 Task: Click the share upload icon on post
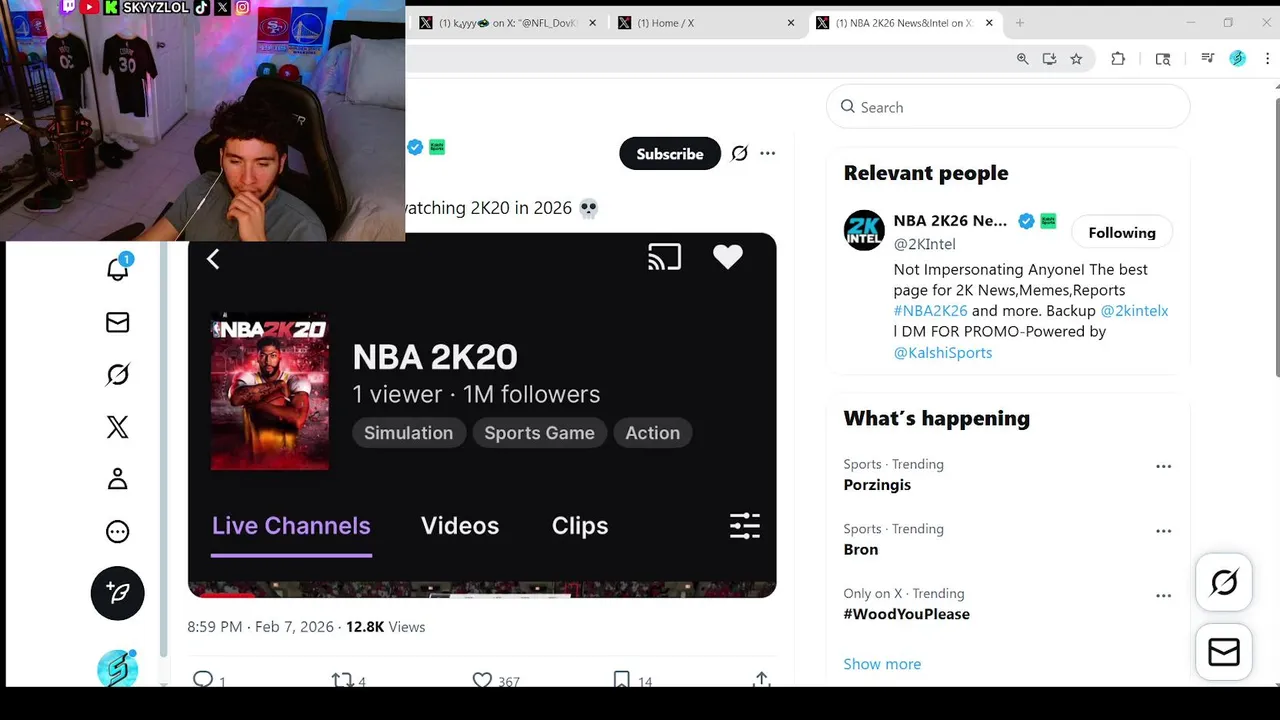click(x=762, y=680)
